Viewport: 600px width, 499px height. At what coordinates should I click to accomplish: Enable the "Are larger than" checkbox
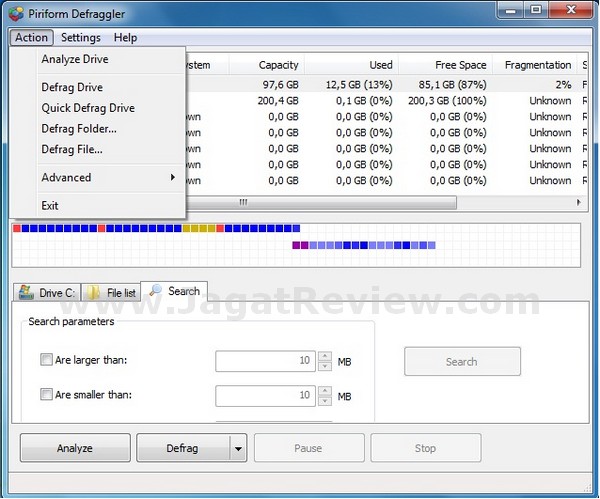[x=46, y=360]
